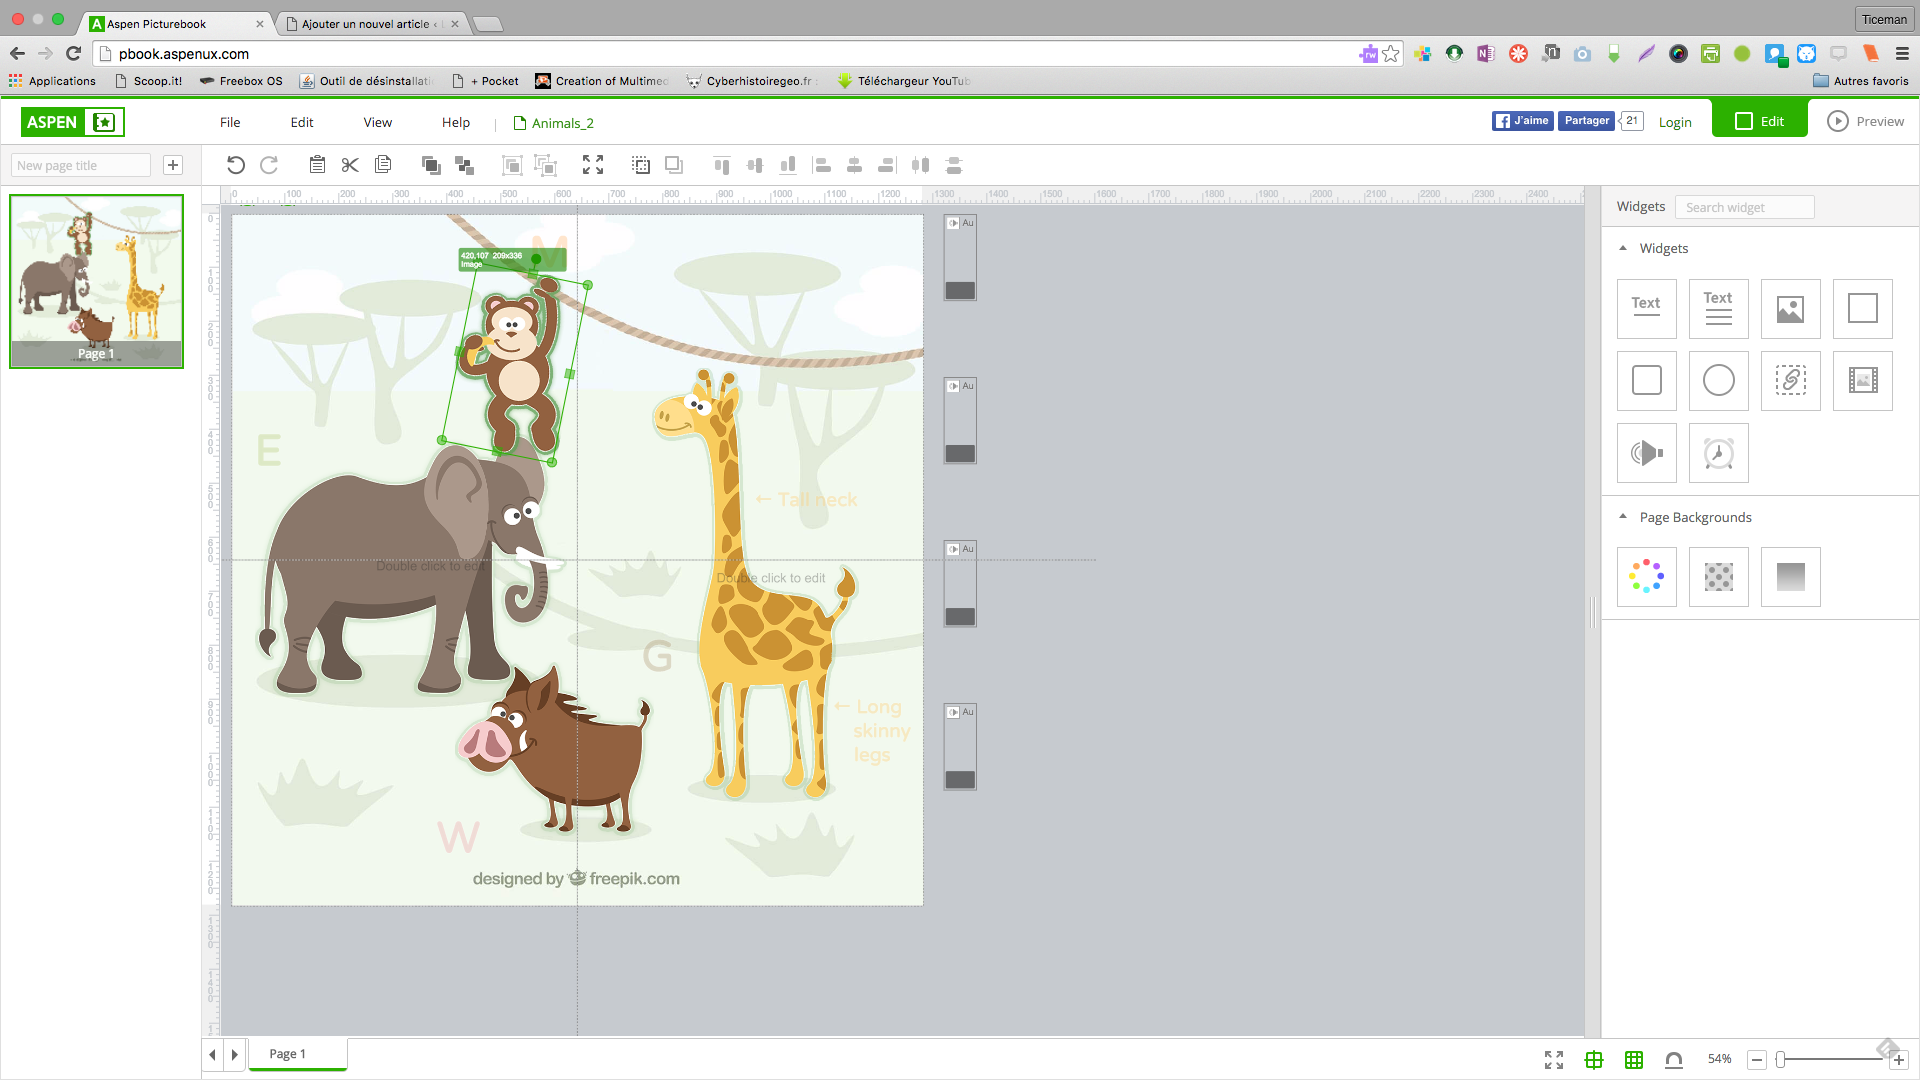Click the align right edges icon
1920x1080 pixels.
(x=887, y=165)
